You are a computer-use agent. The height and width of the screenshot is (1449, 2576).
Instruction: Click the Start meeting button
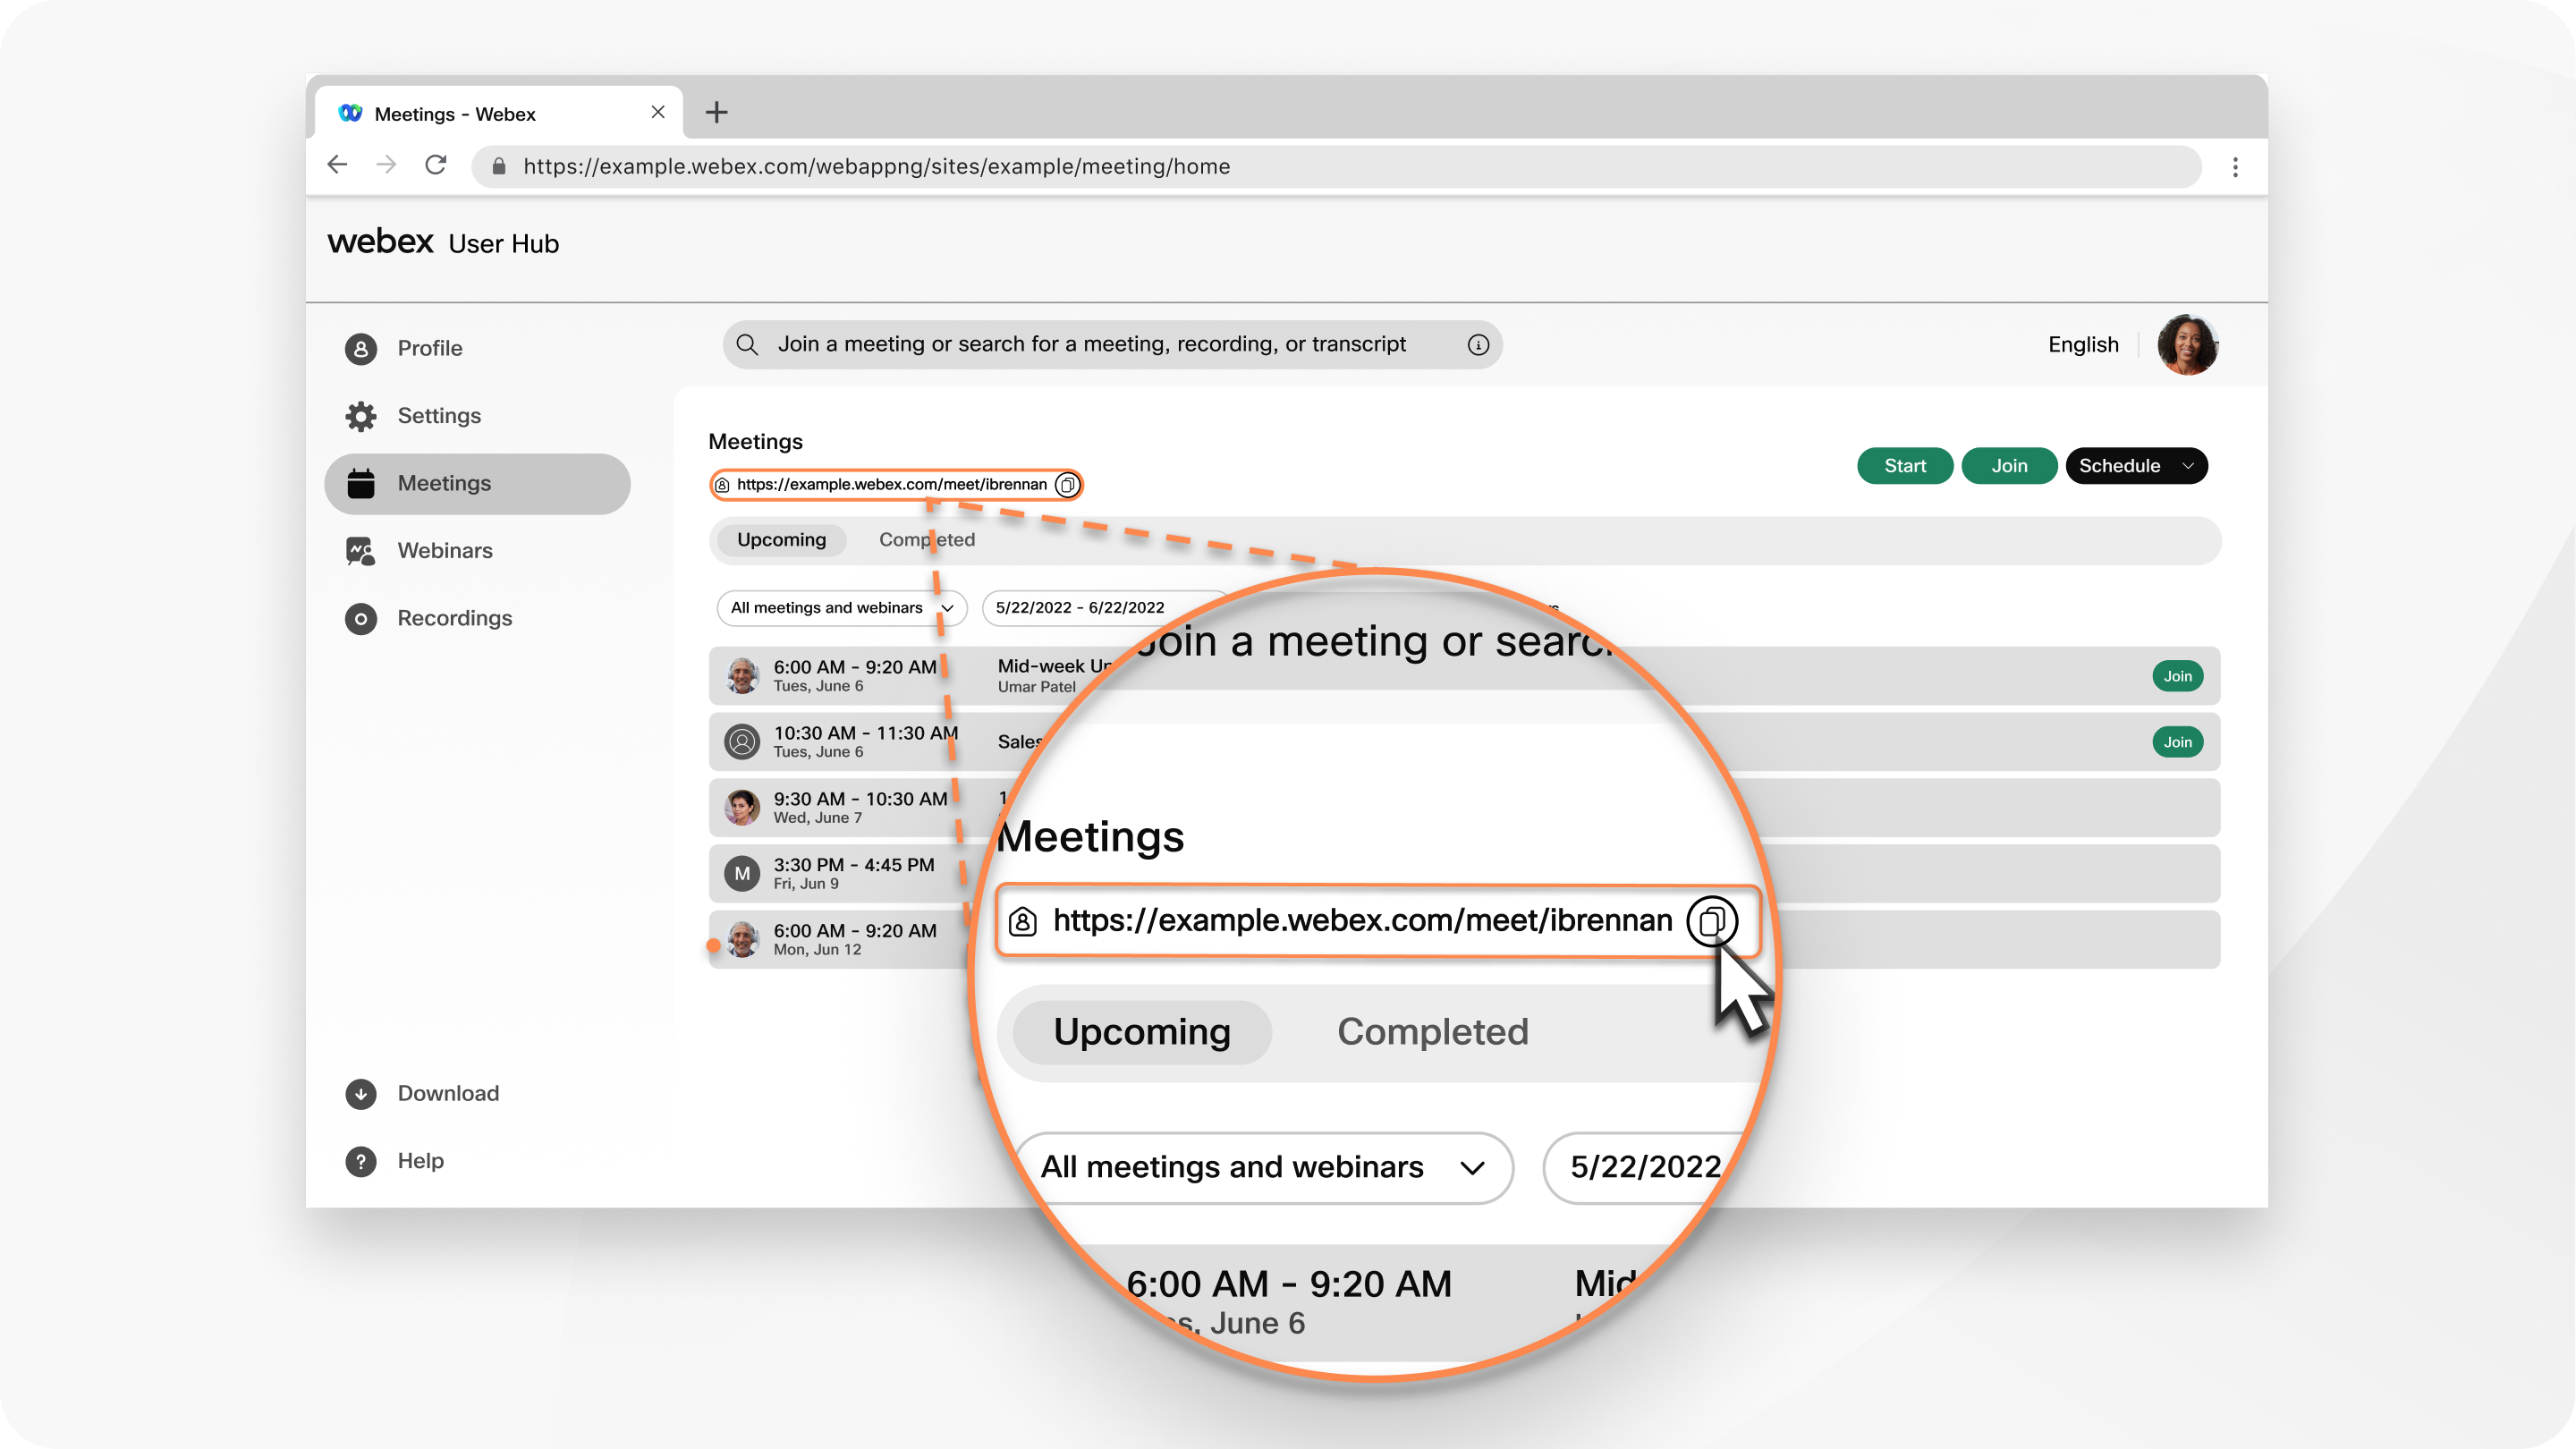click(1903, 465)
